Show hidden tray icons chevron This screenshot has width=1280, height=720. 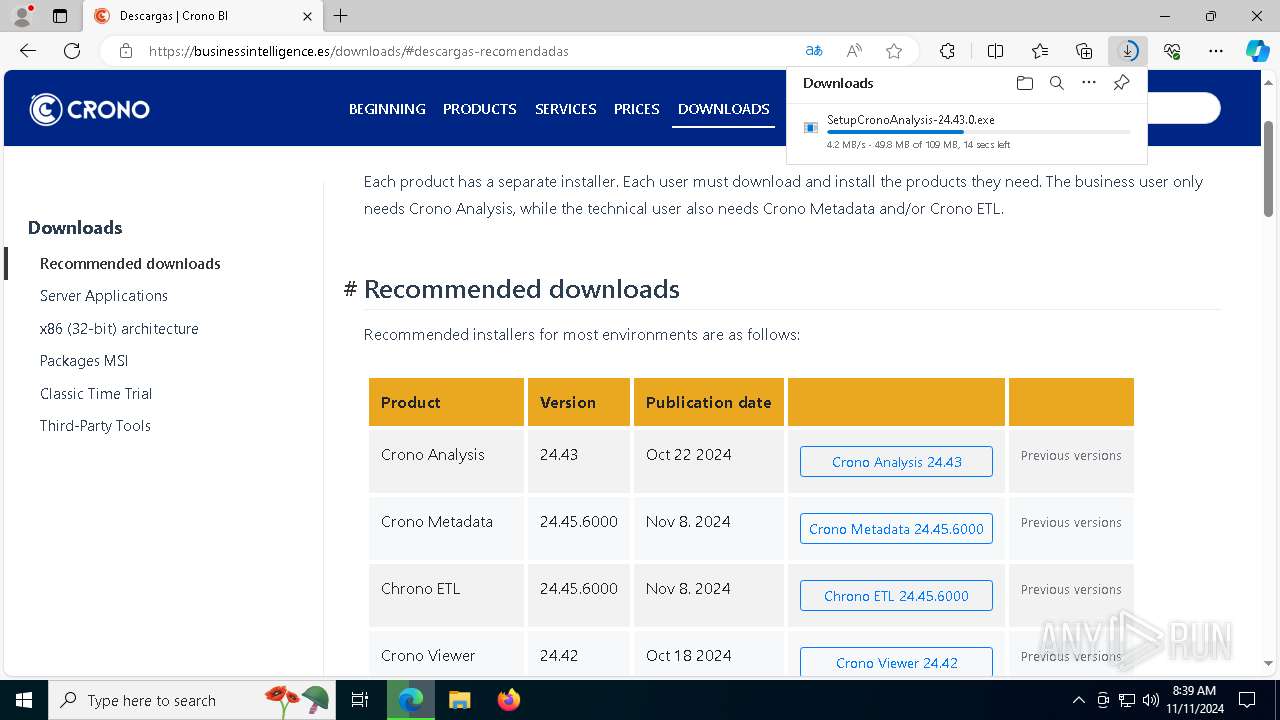(1078, 700)
